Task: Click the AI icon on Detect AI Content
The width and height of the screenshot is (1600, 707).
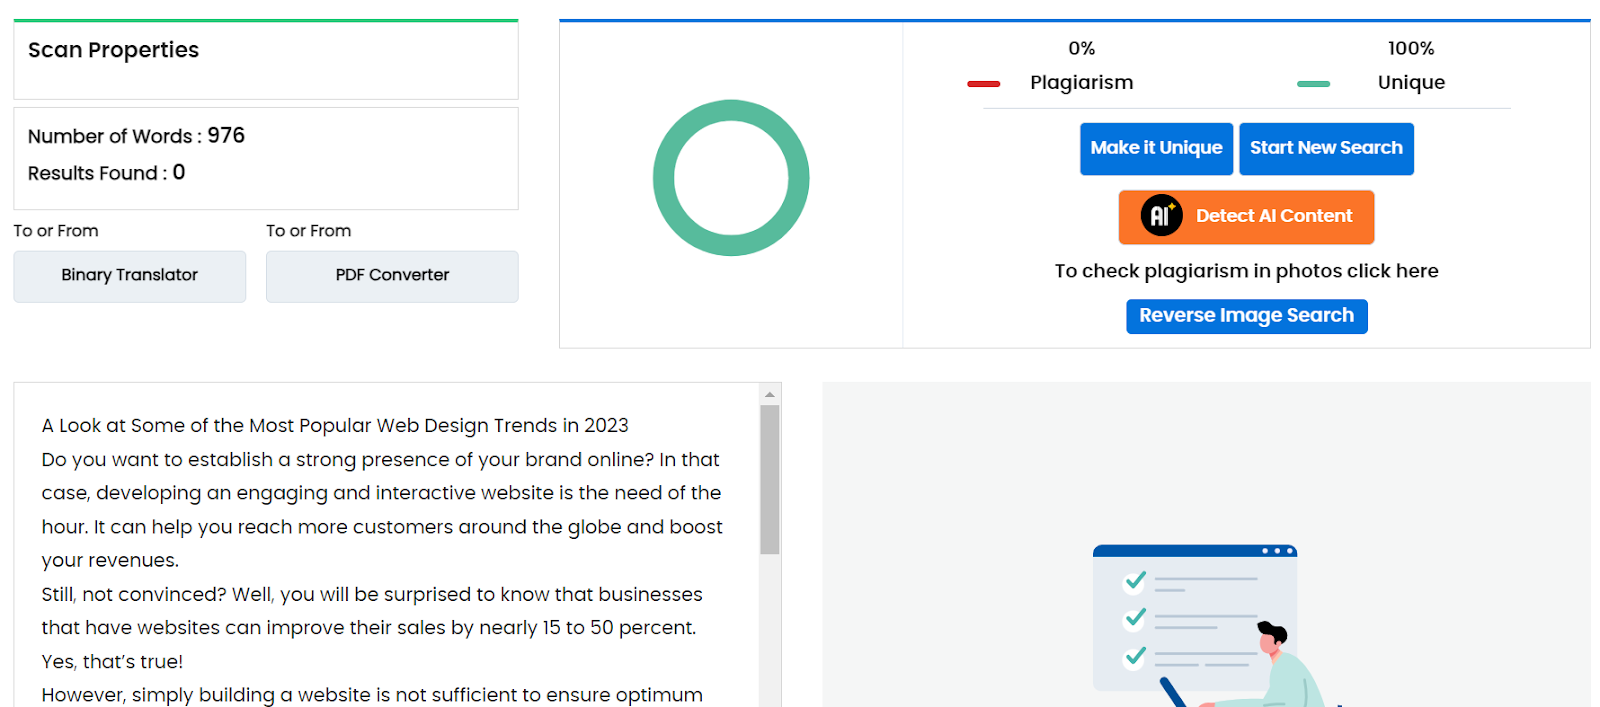Action: [x=1161, y=216]
